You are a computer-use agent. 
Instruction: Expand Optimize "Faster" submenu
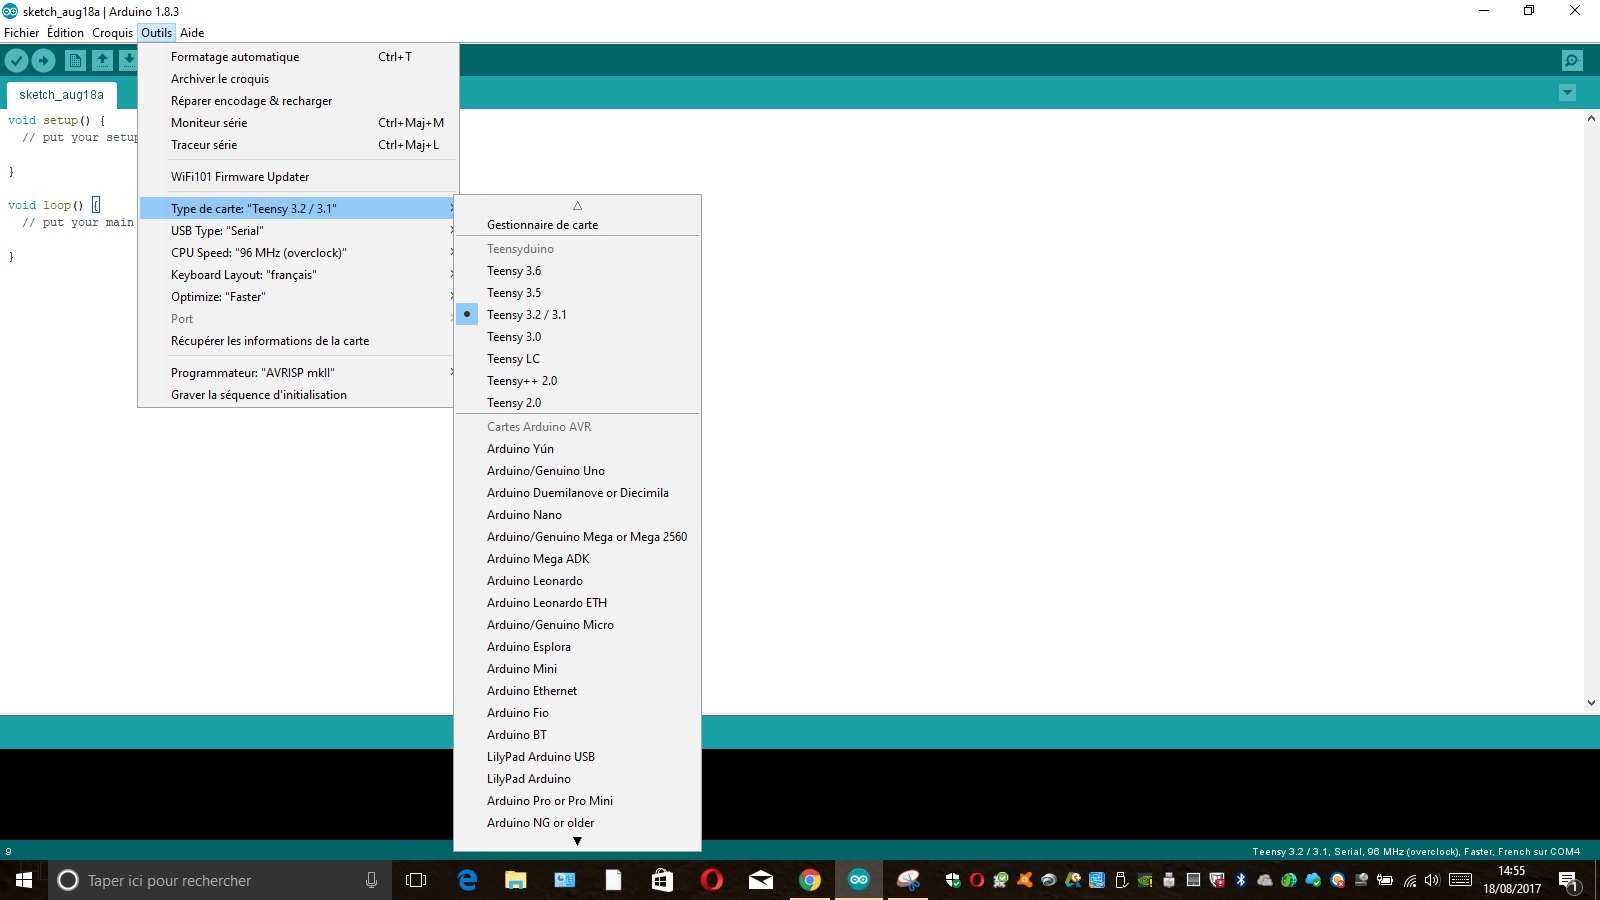pos(298,297)
